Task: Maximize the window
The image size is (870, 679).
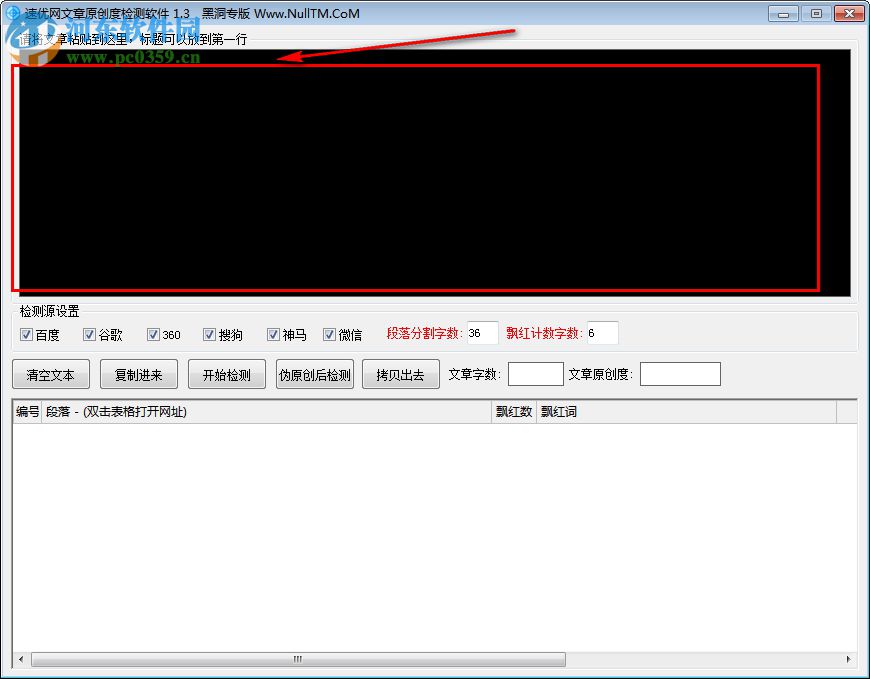Action: coord(816,13)
